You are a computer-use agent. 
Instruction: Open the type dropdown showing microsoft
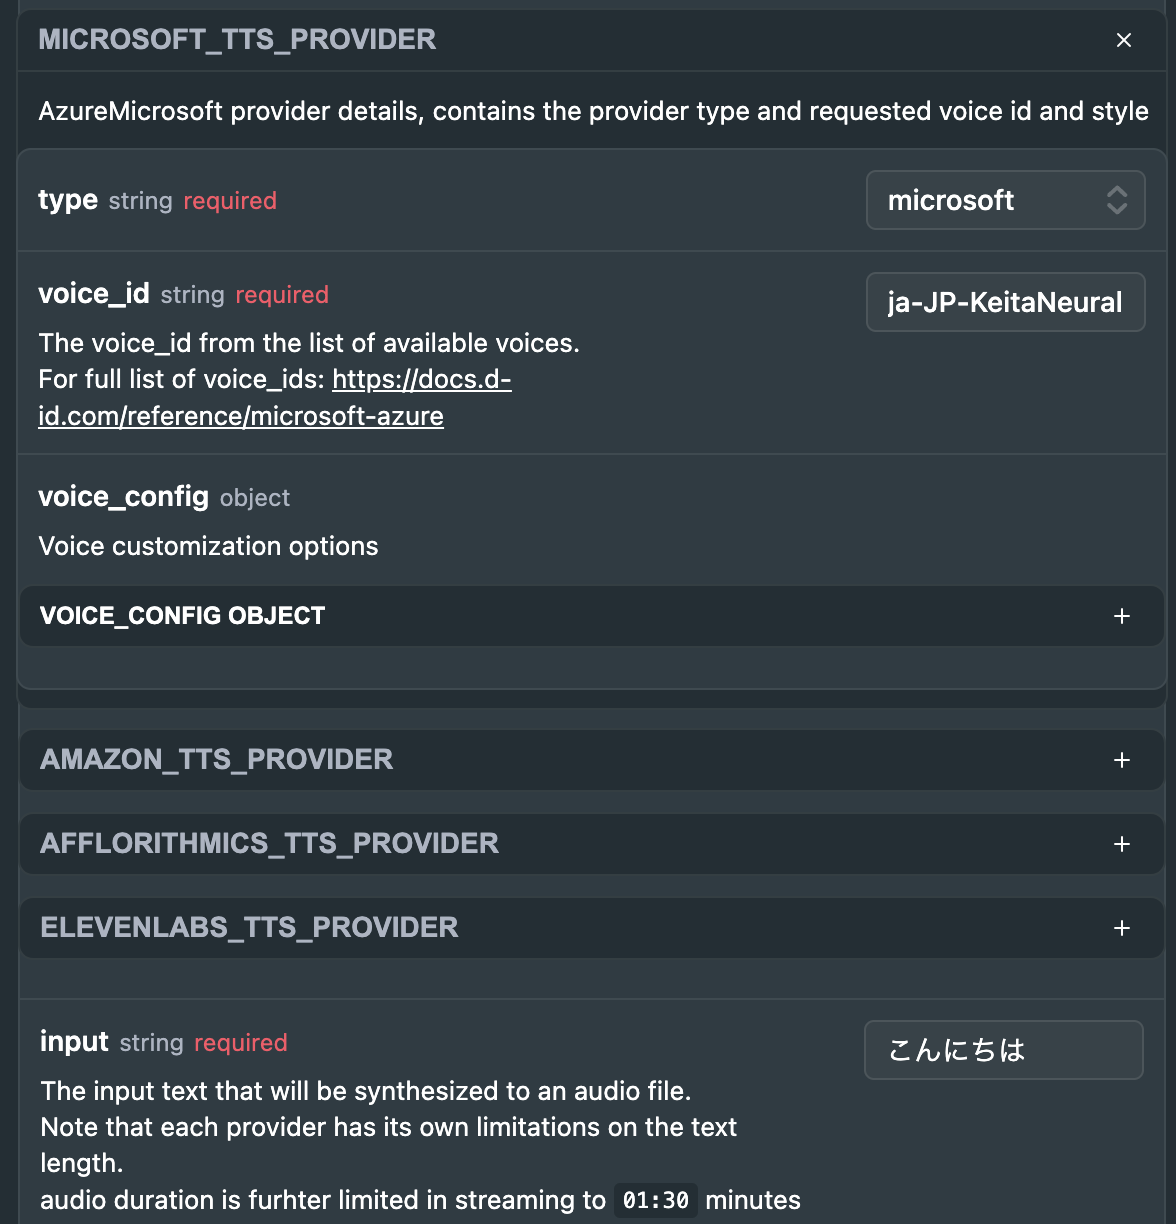pos(1005,200)
